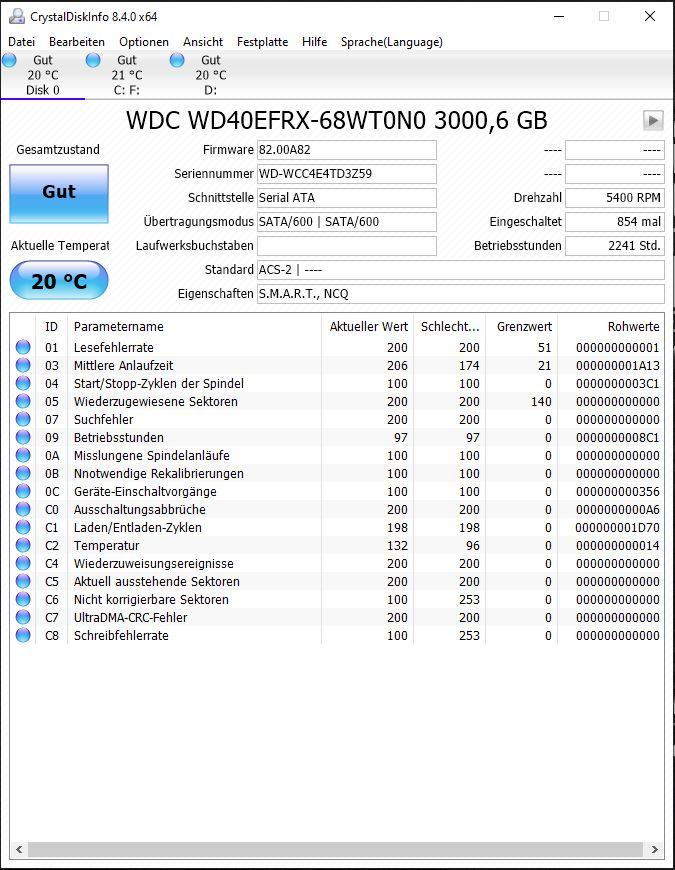This screenshot has width=675, height=870.
Task: Open the Ansicht menu
Action: pyautogui.click(x=203, y=42)
